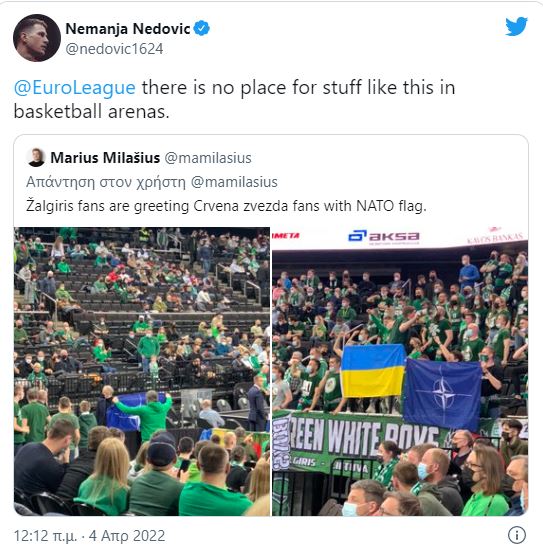Click the blue verified badge

coord(202,28)
